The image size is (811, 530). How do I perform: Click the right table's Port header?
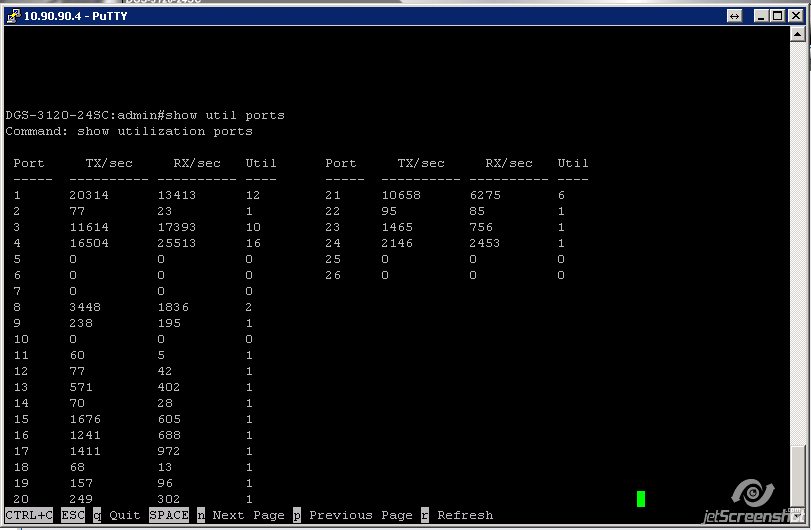pos(341,163)
